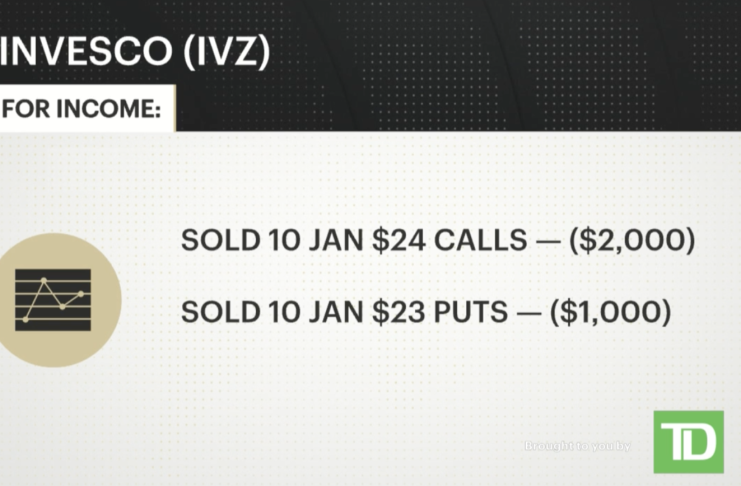The image size is (741, 486).
Task: Click the Brought to you by text
Action: pyautogui.click(x=578, y=446)
